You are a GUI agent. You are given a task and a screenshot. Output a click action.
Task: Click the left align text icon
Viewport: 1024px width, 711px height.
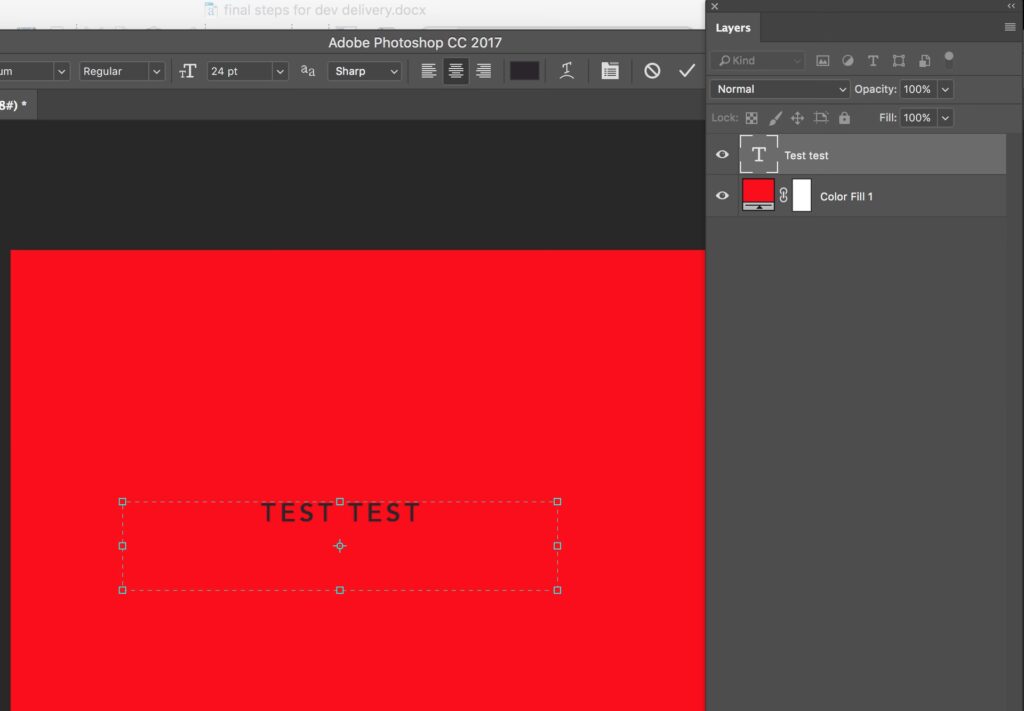click(429, 71)
